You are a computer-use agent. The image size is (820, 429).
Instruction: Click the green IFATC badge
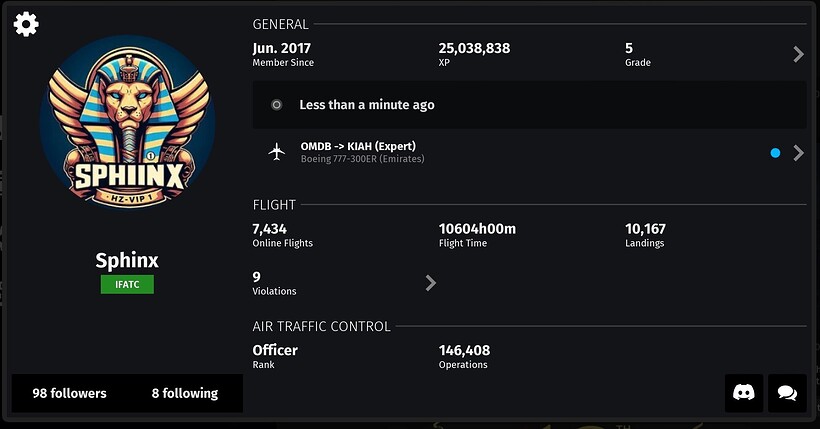[127, 285]
